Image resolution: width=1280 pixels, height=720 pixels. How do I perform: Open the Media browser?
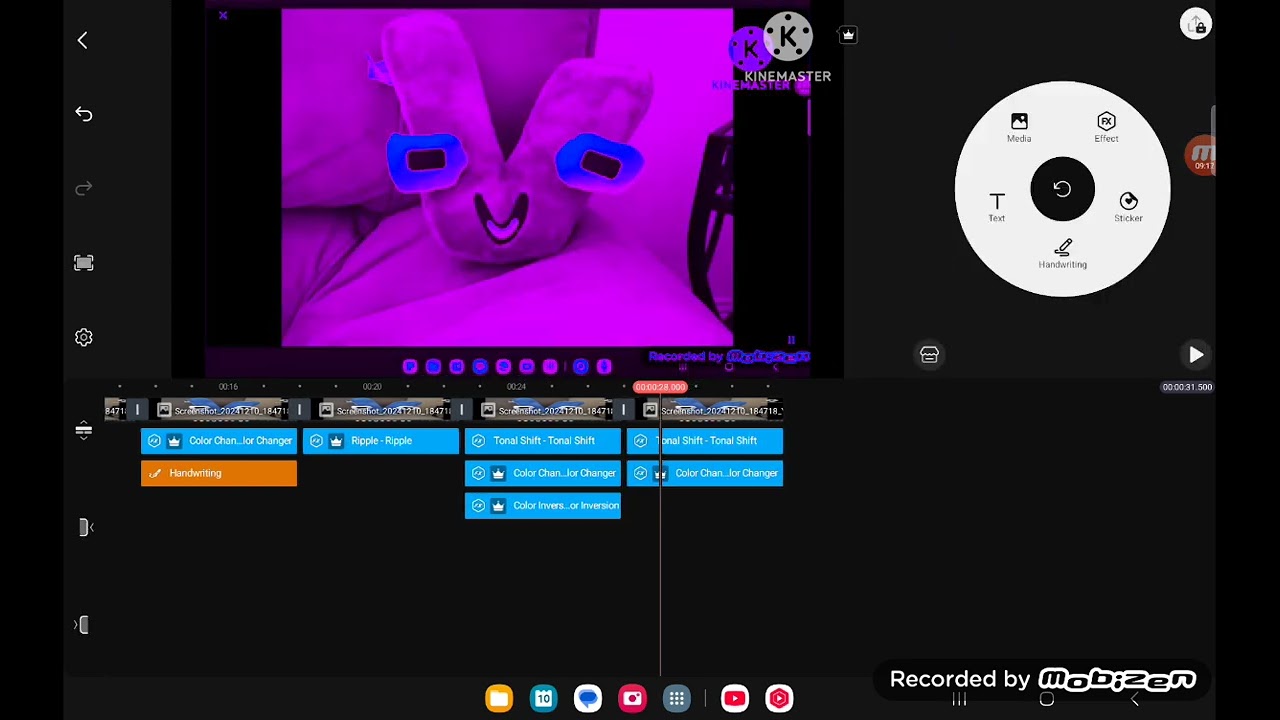point(1019,128)
